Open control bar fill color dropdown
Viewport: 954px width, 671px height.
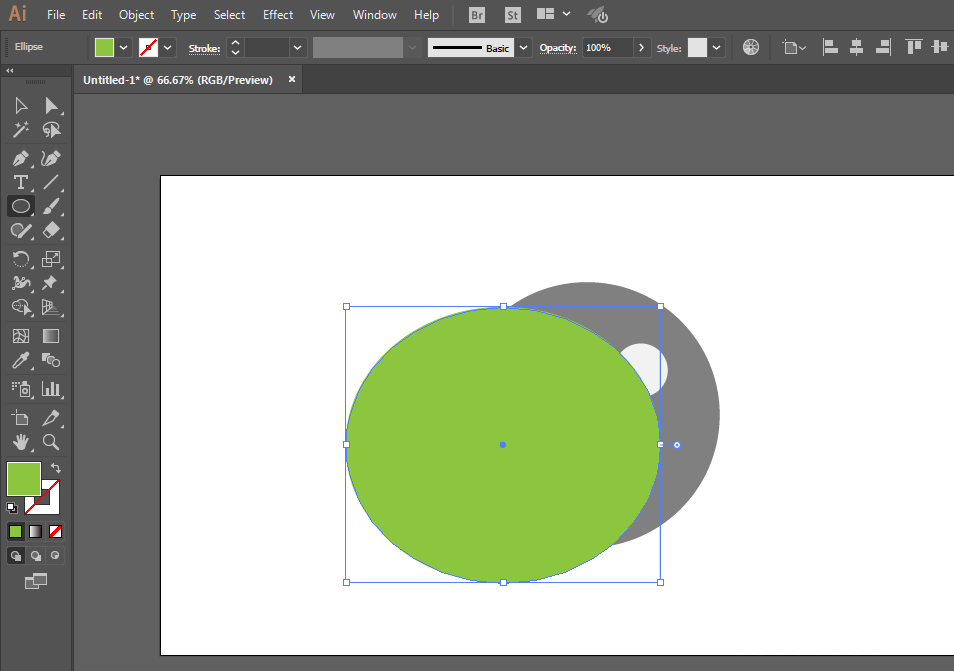(x=124, y=47)
